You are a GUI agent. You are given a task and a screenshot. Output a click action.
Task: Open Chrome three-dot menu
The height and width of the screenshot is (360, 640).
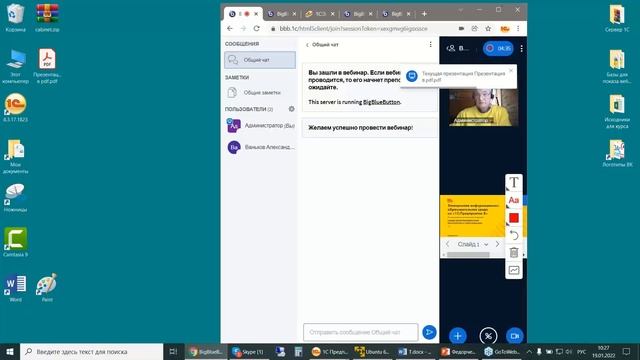[518, 29]
